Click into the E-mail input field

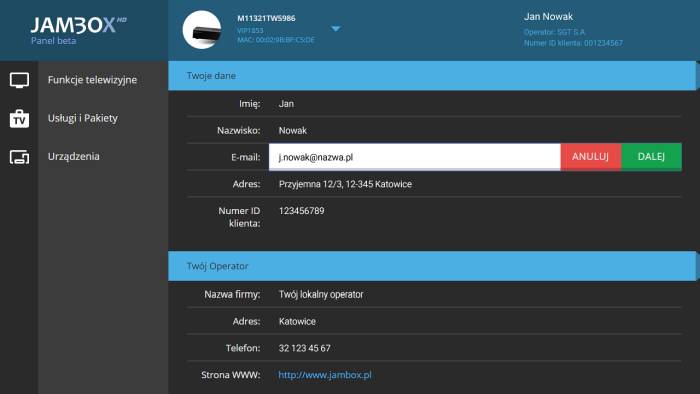[x=414, y=157]
